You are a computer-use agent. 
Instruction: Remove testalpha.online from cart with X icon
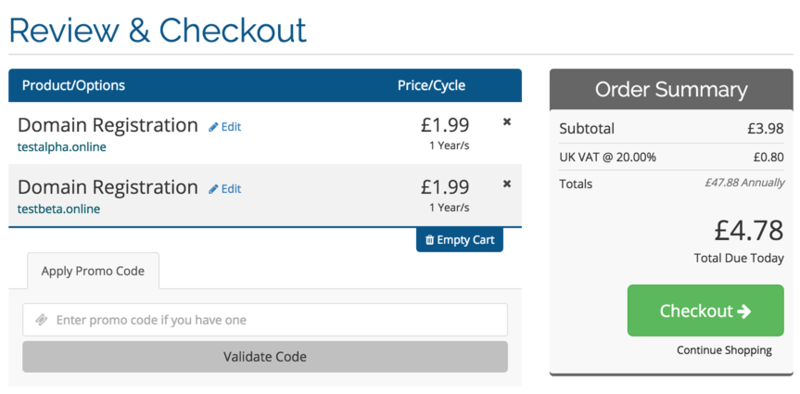click(507, 122)
